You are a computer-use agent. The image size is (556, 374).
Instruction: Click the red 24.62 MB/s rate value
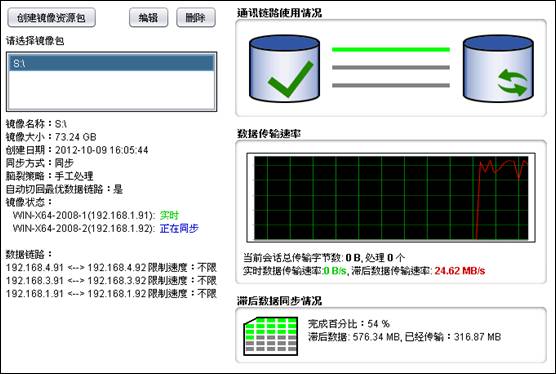pyautogui.click(x=460, y=271)
